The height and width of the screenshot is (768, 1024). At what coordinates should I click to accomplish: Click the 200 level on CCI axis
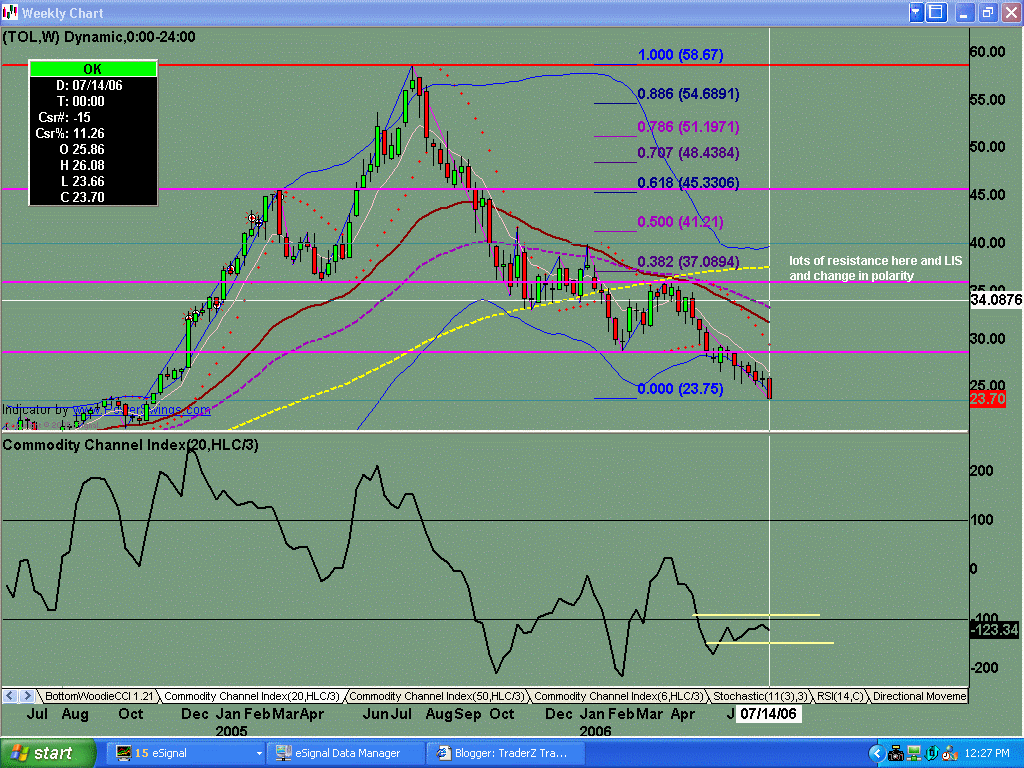pyautogui.click(x=982, y=471)
